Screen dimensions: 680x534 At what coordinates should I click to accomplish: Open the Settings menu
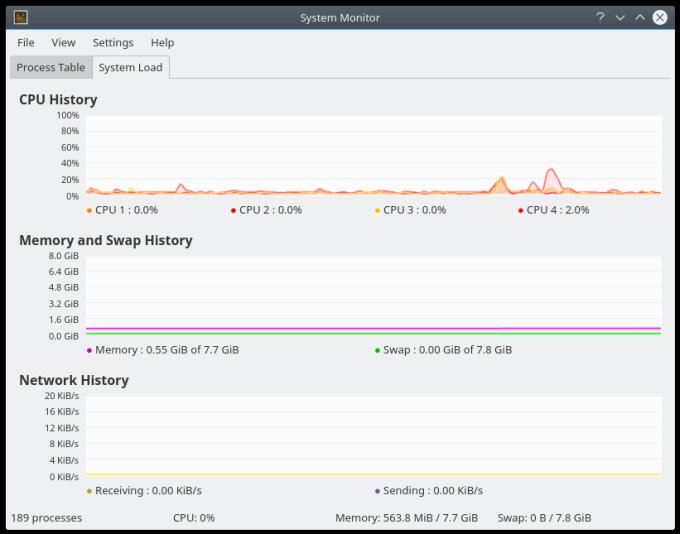[113, 43]
